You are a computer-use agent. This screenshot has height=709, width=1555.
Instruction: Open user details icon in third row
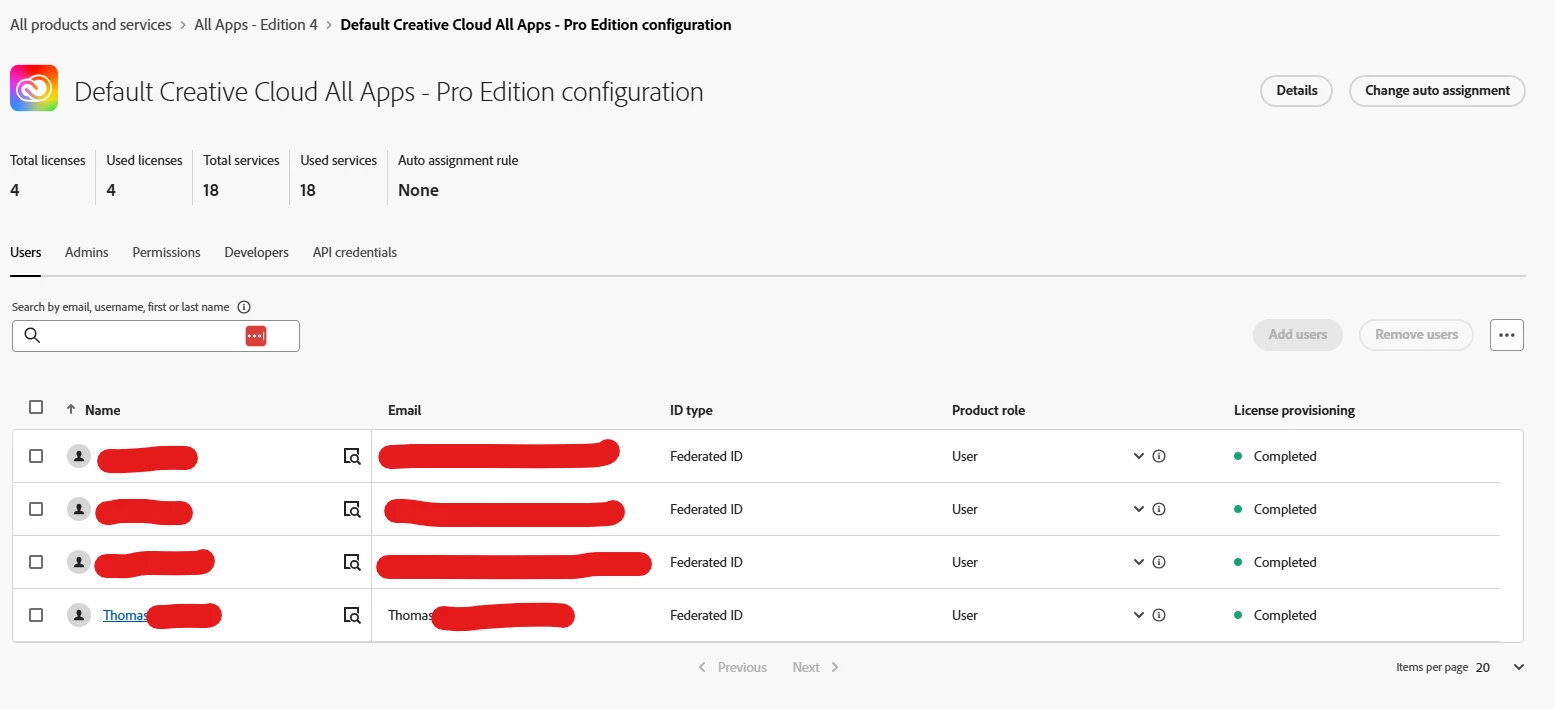point(352,563)
